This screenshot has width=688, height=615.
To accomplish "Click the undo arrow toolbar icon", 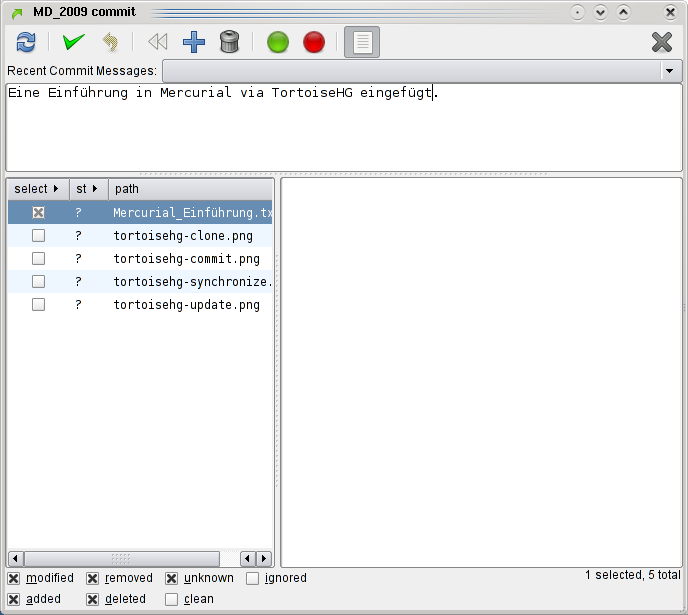I will coord(110,42).
